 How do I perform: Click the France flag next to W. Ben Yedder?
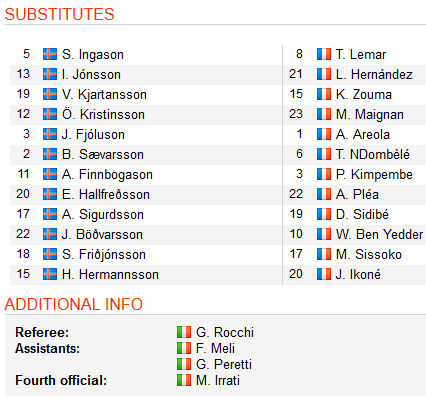pos(324,234)
